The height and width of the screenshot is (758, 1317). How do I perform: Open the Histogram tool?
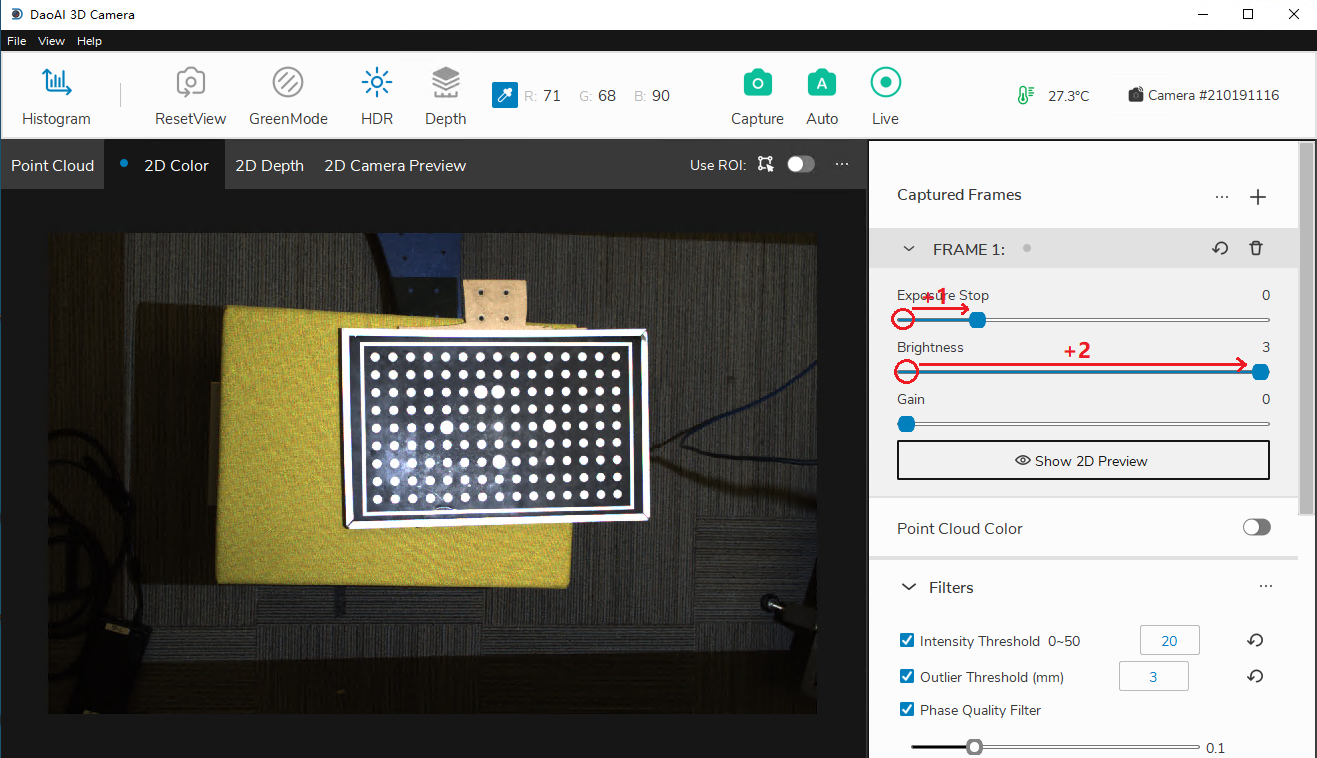(x=56, y=97)
